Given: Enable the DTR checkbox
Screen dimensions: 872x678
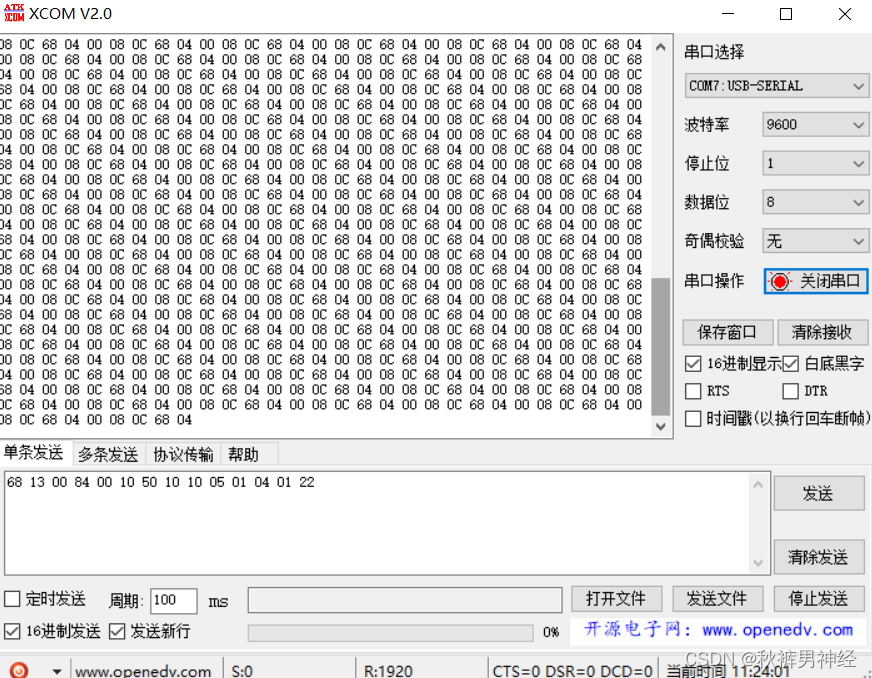Looking at the screenshot, I should (790, 390).
